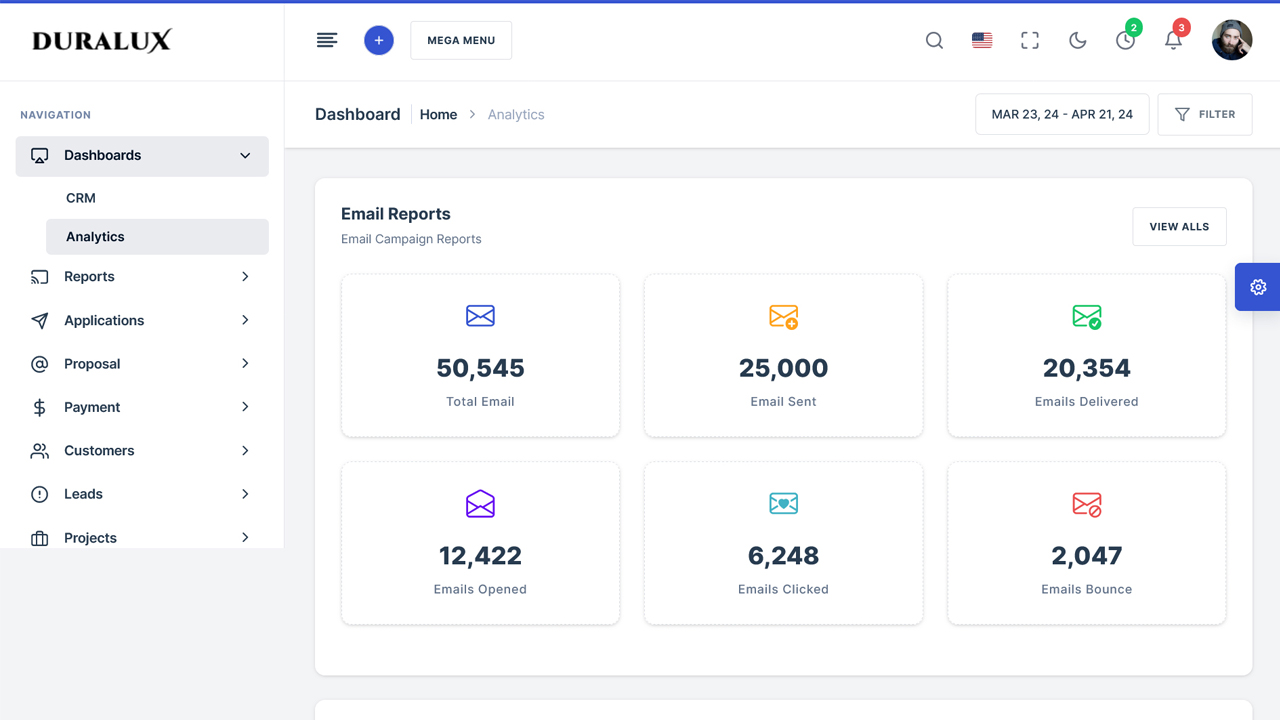Open the clock/history notifications icon
This screenshot has width=1280, height=720.
(1125, 40)
